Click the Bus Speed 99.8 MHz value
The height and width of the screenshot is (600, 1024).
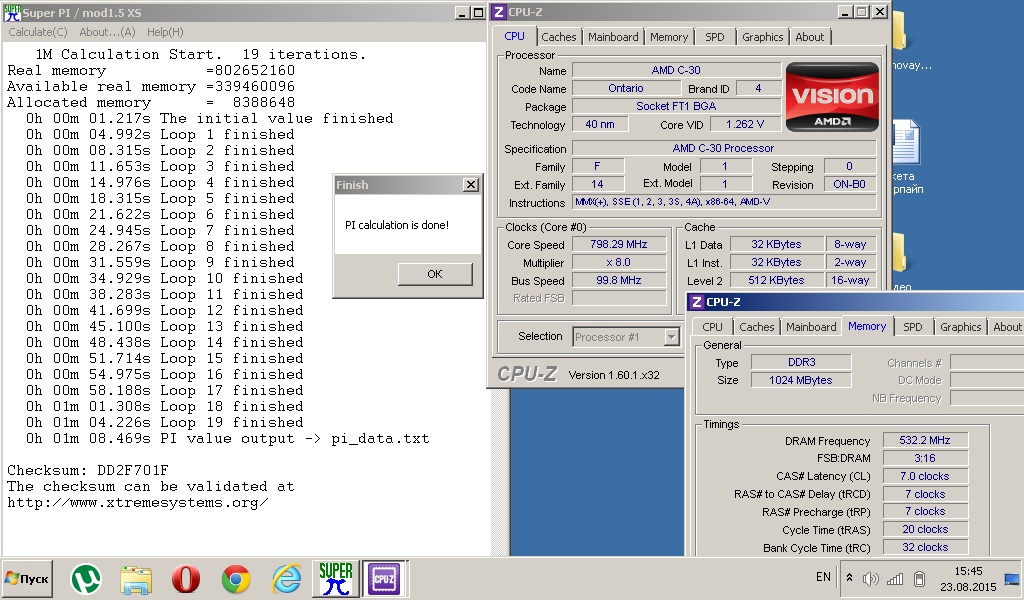pos(618,280)
